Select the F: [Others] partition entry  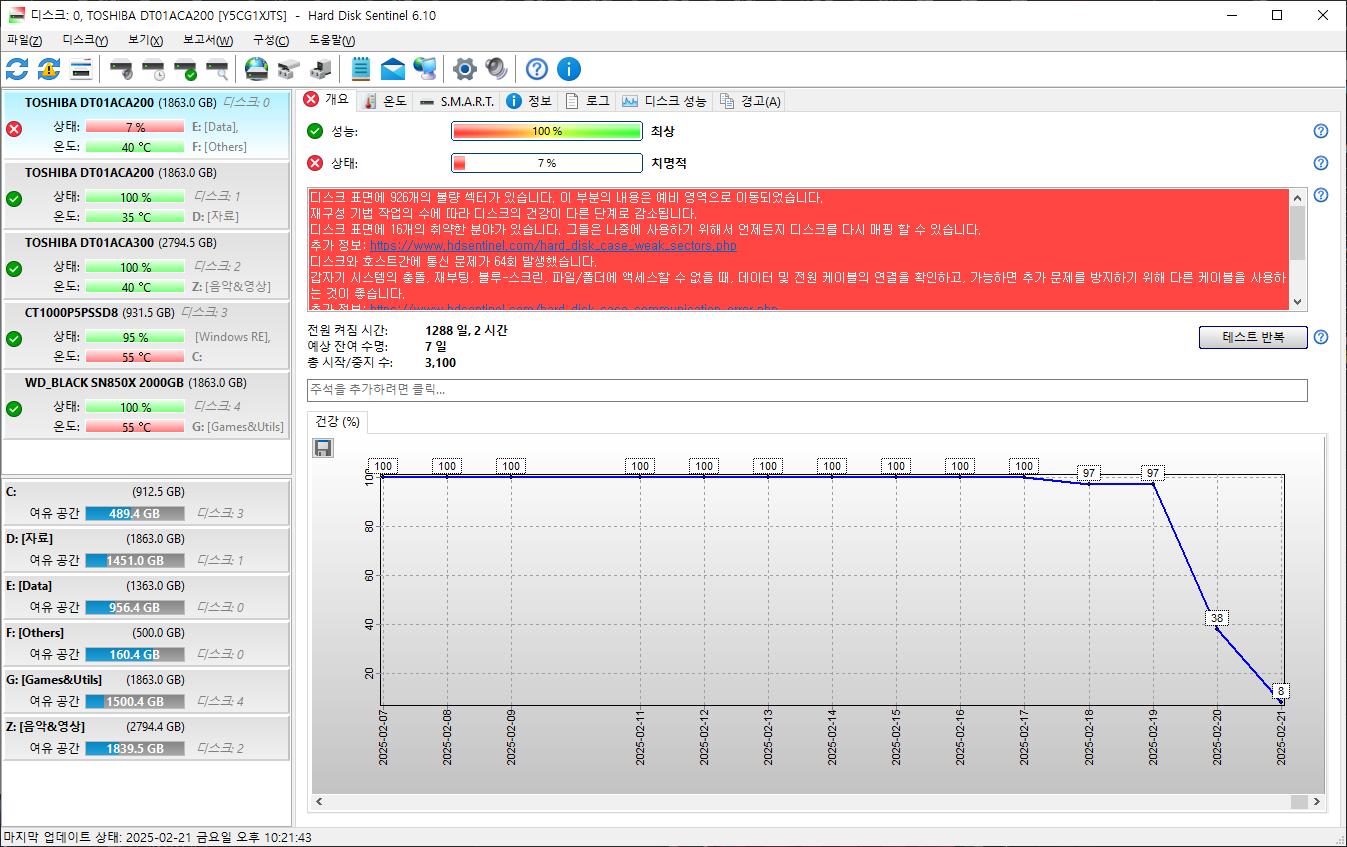[x=147, y=643]
